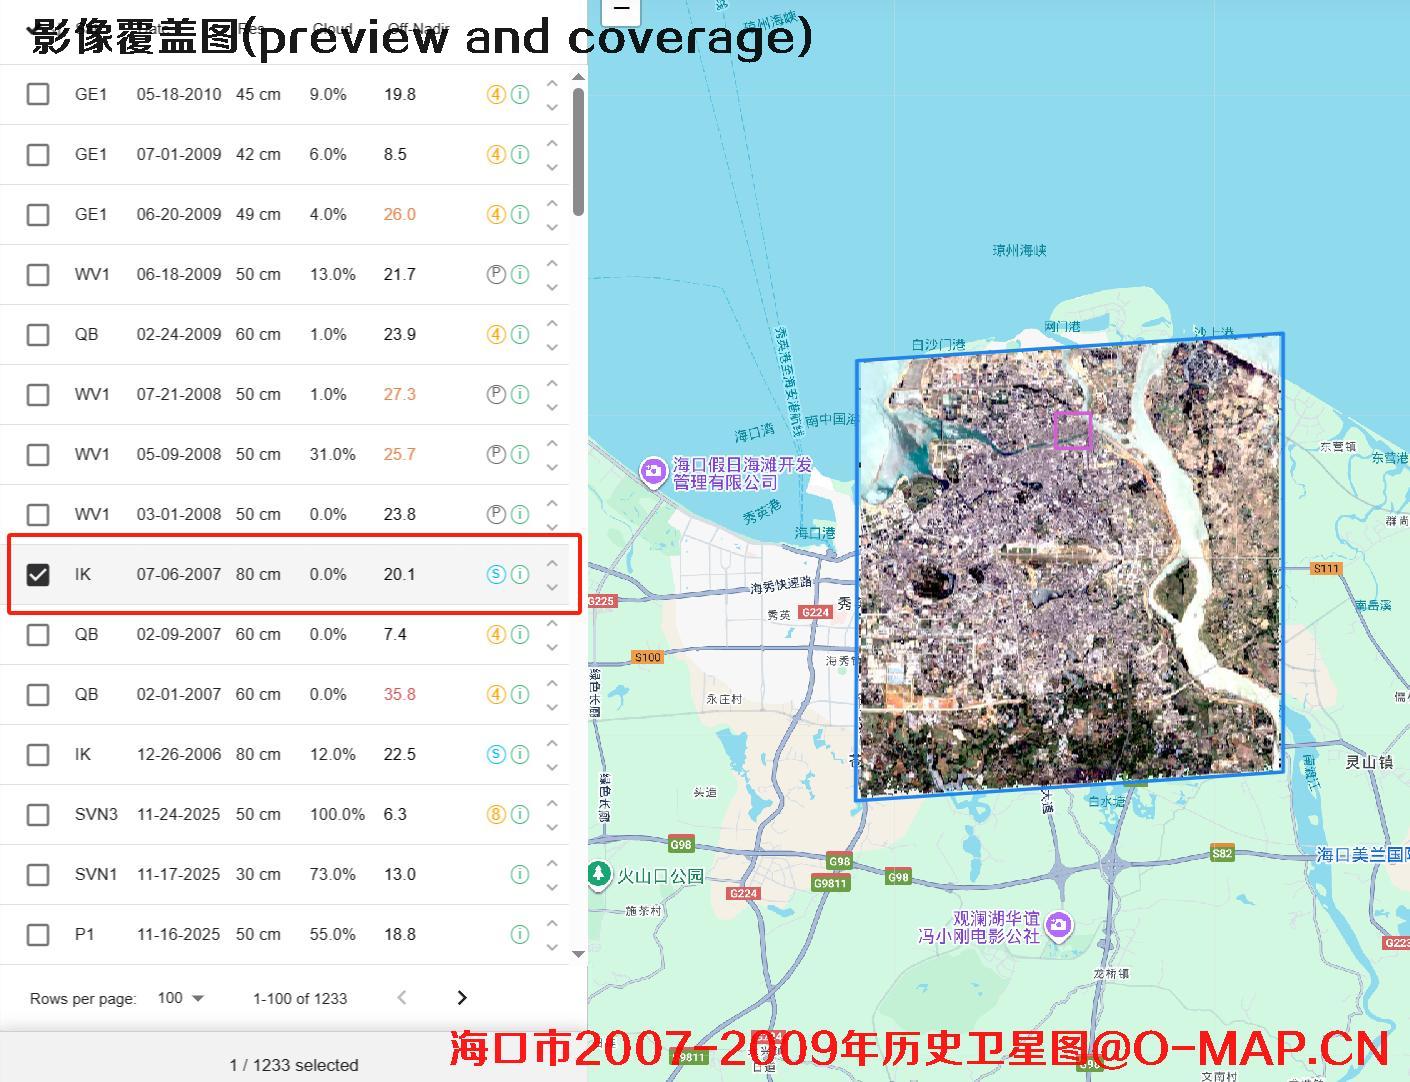
Task: Expand the down chevron on the QB 02-09-2007 row
Action: pos(552,647)
